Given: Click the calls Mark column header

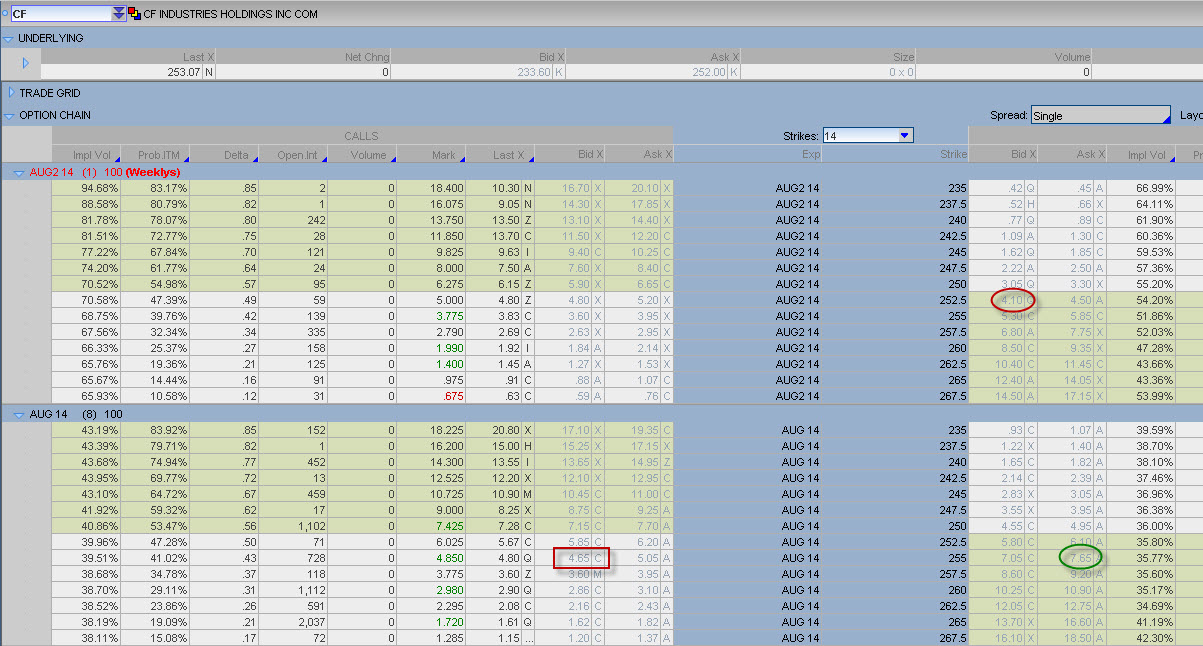Looking at the screenshot, I should point(443,155).
